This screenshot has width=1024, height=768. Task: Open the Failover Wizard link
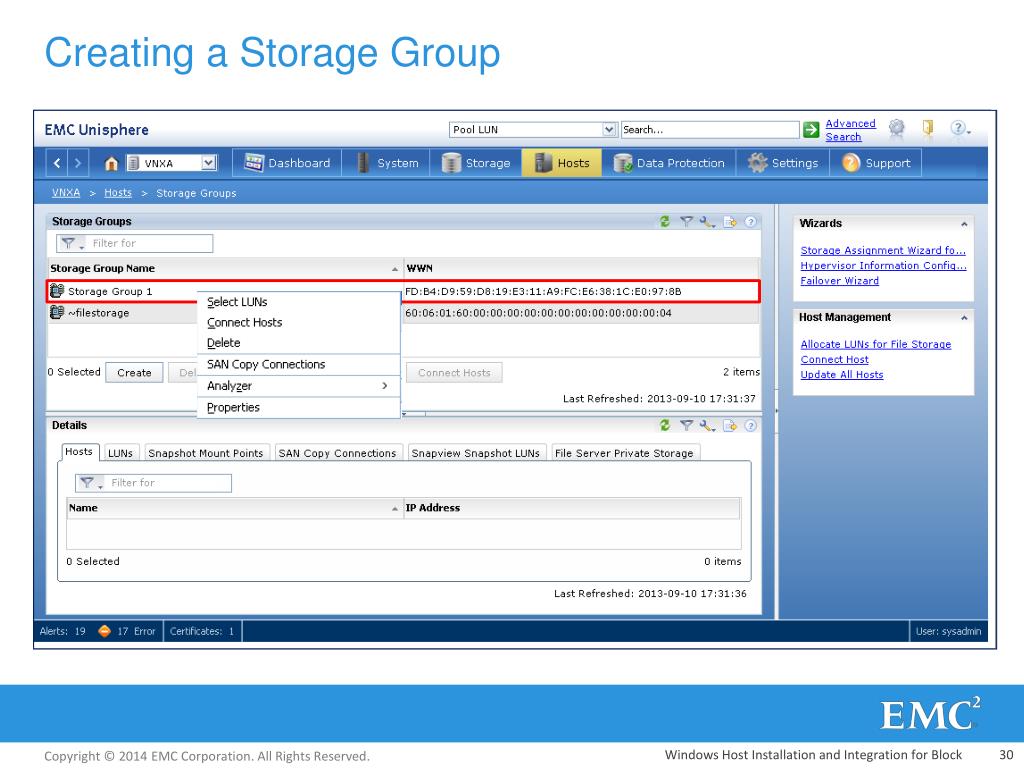coord(839,281)
